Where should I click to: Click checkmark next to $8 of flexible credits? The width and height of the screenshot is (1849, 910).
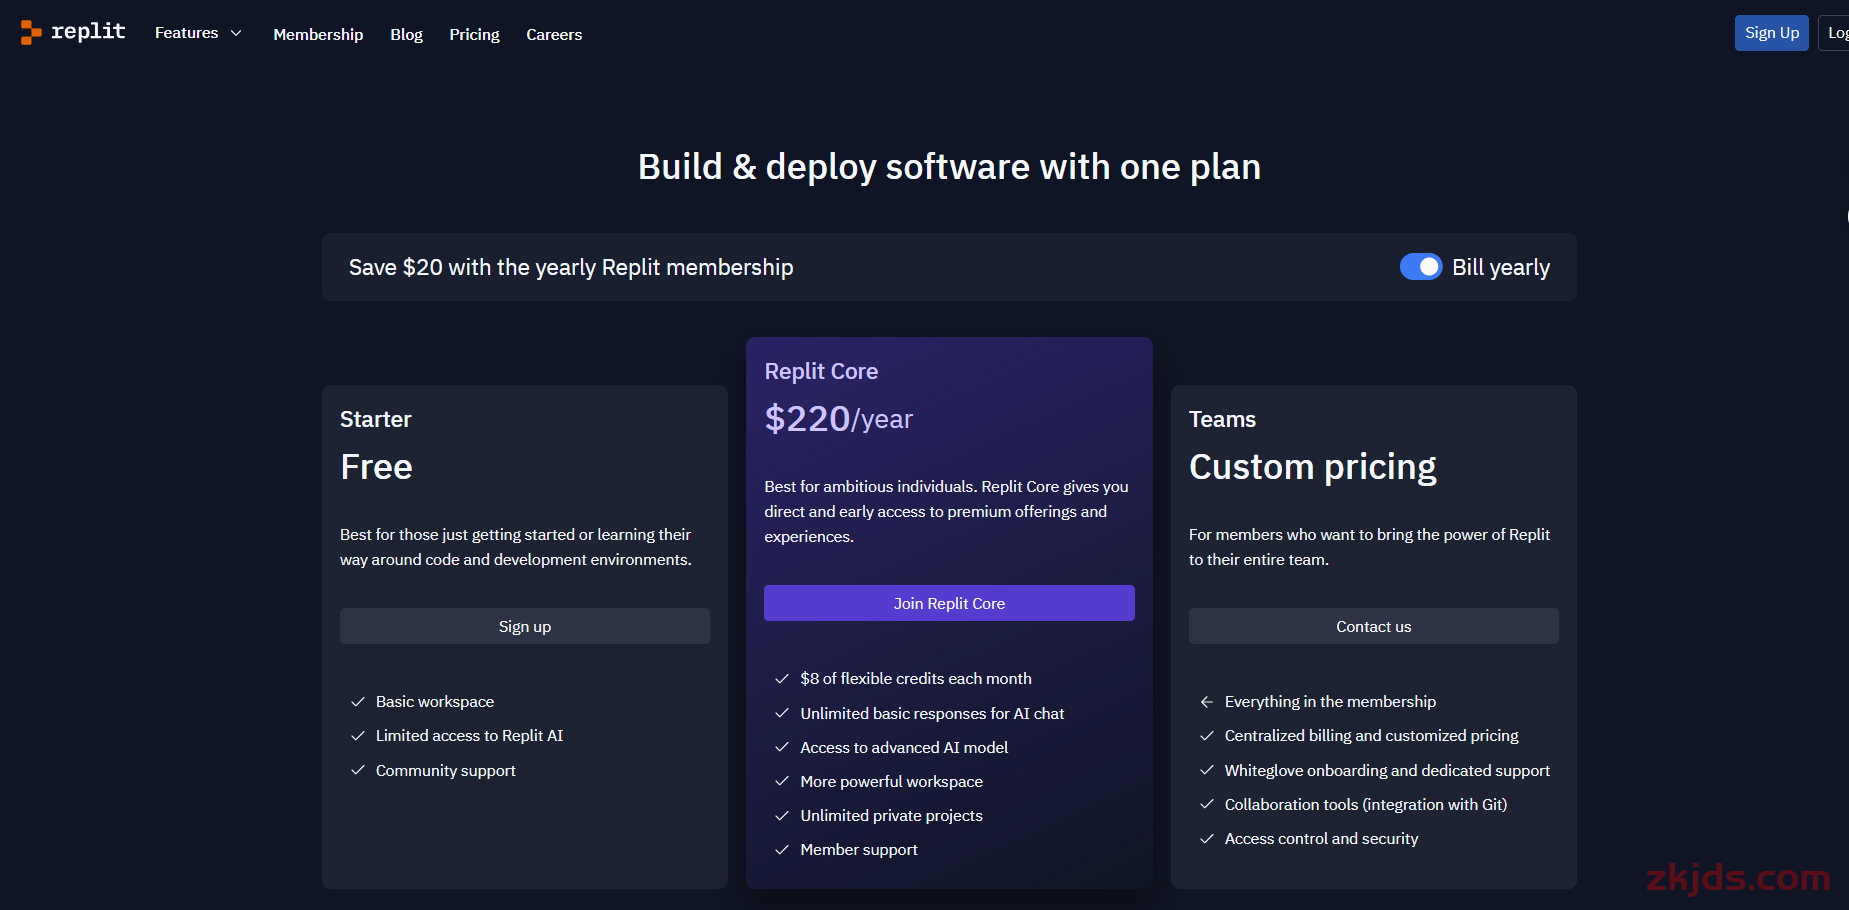(x=782, y=679)
